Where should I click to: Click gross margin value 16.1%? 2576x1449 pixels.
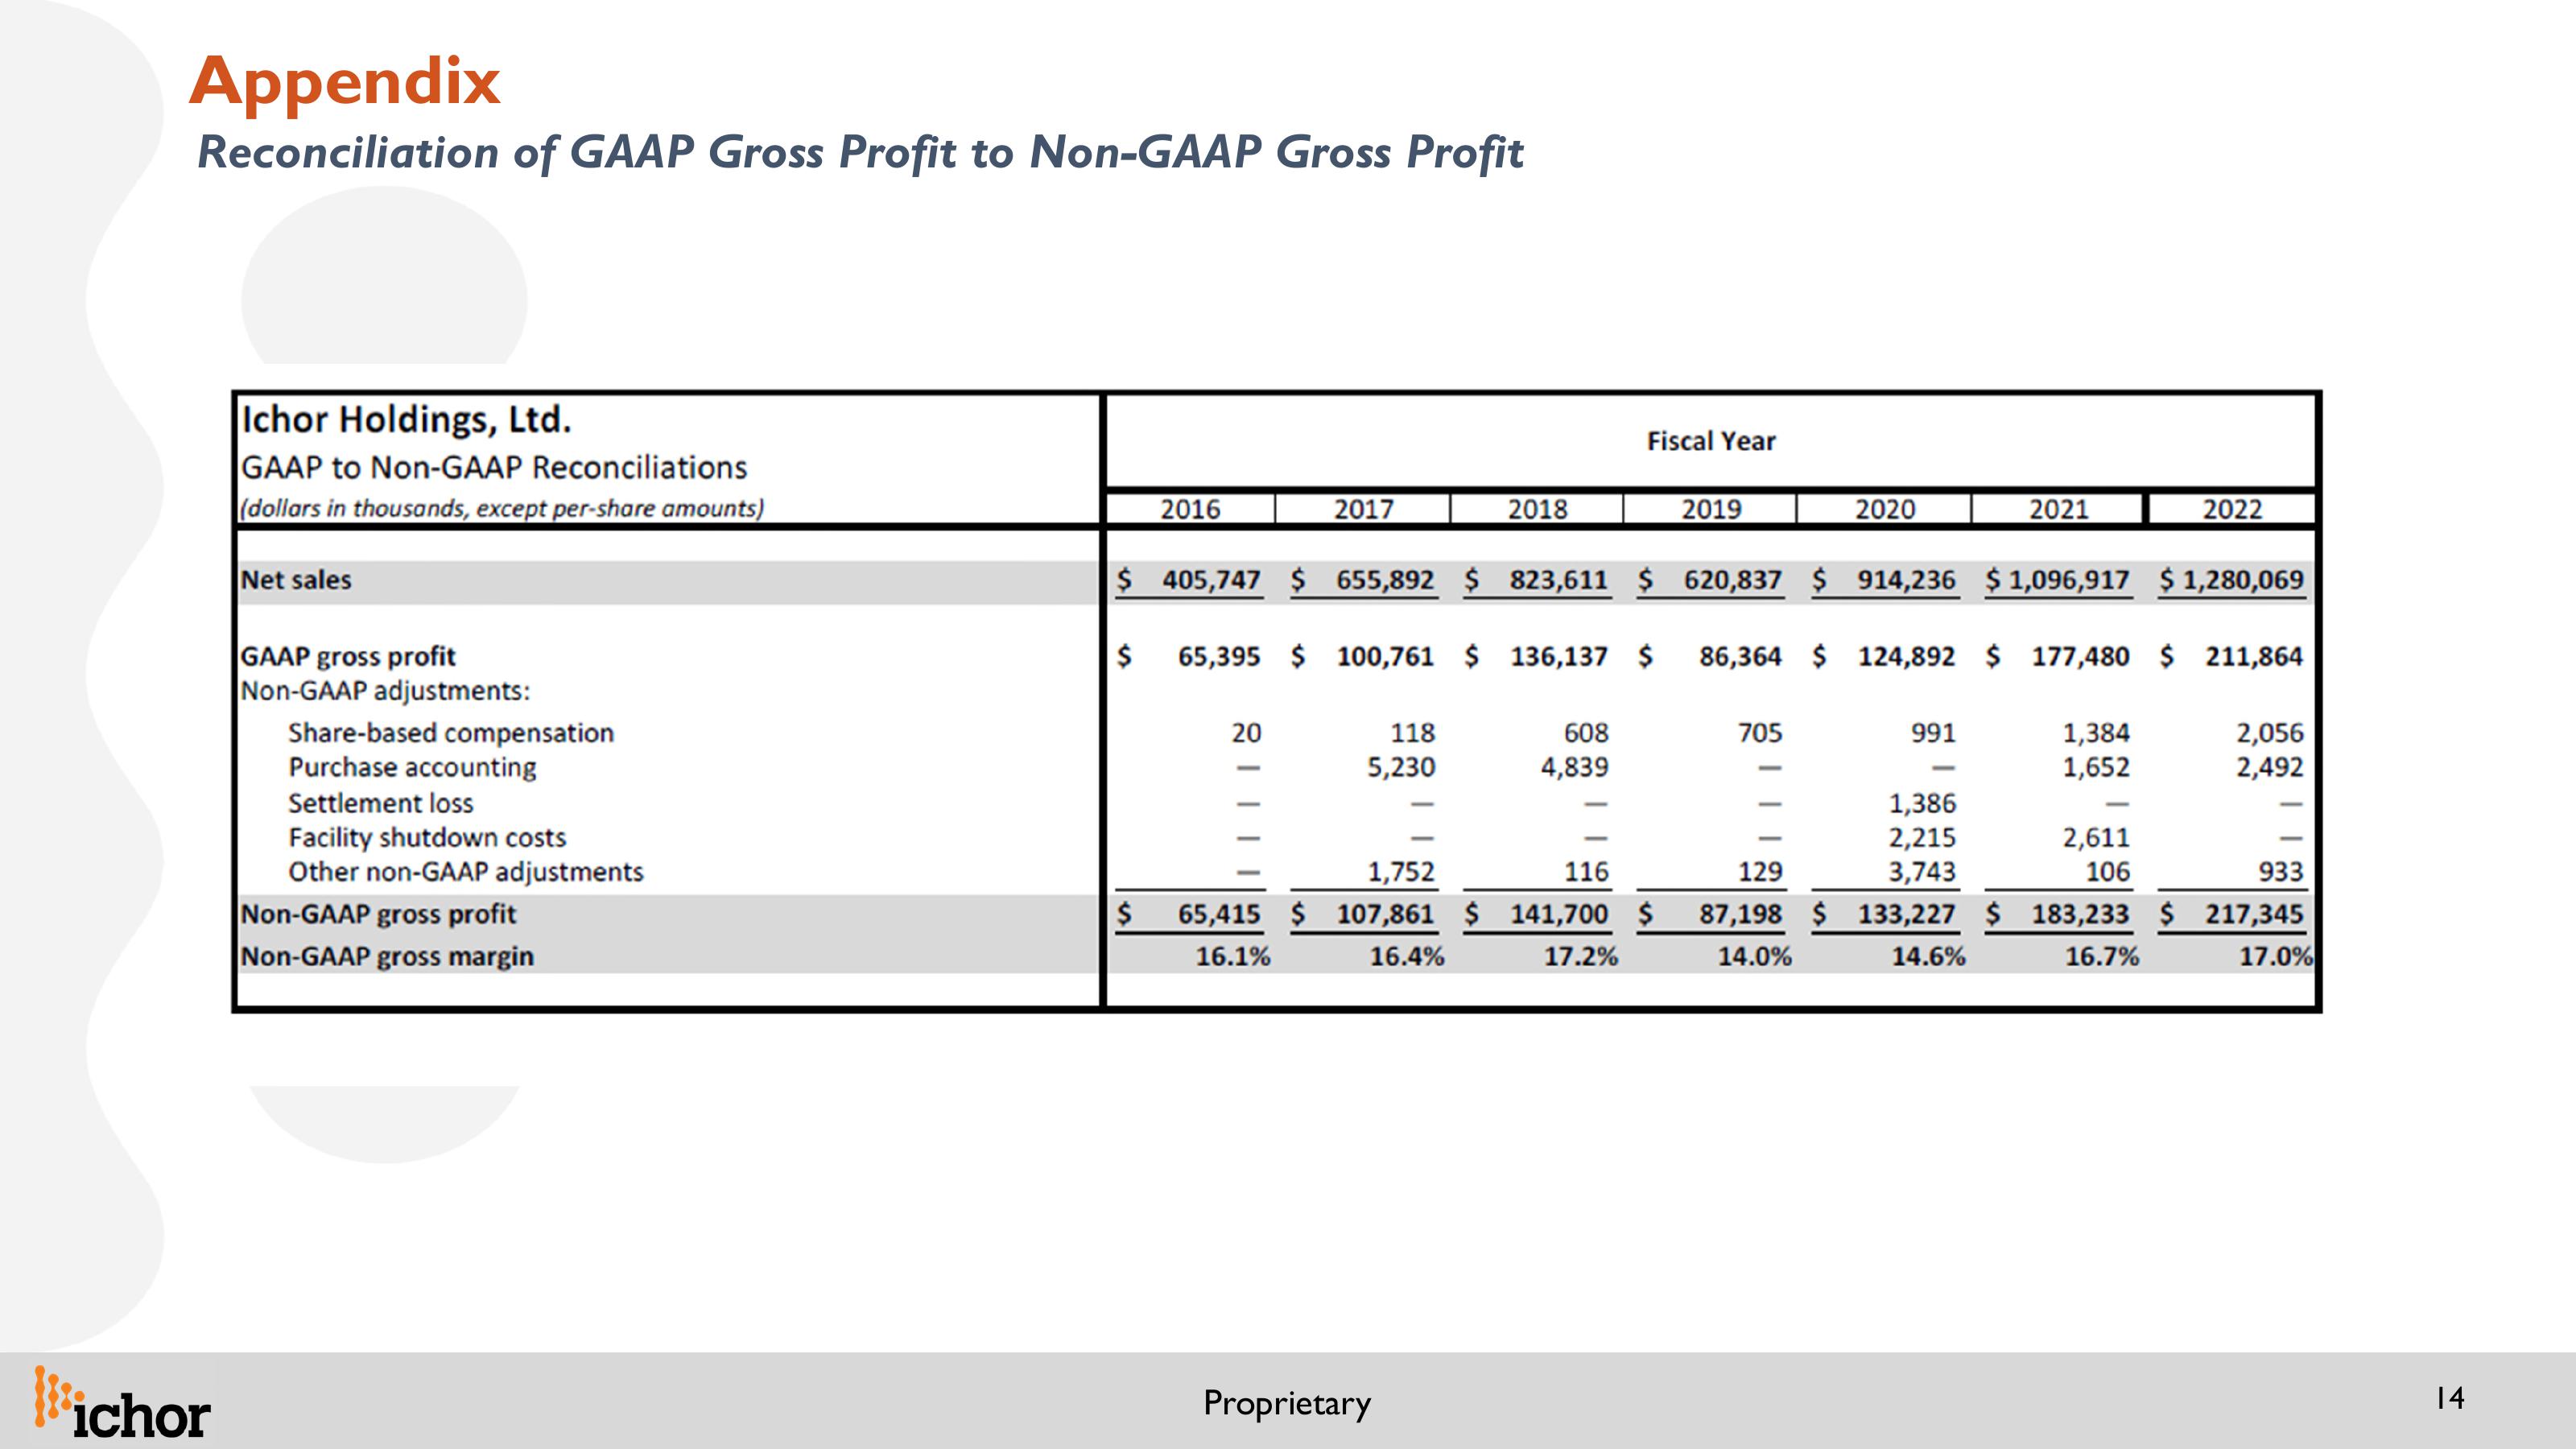[x=1233, y=957]
